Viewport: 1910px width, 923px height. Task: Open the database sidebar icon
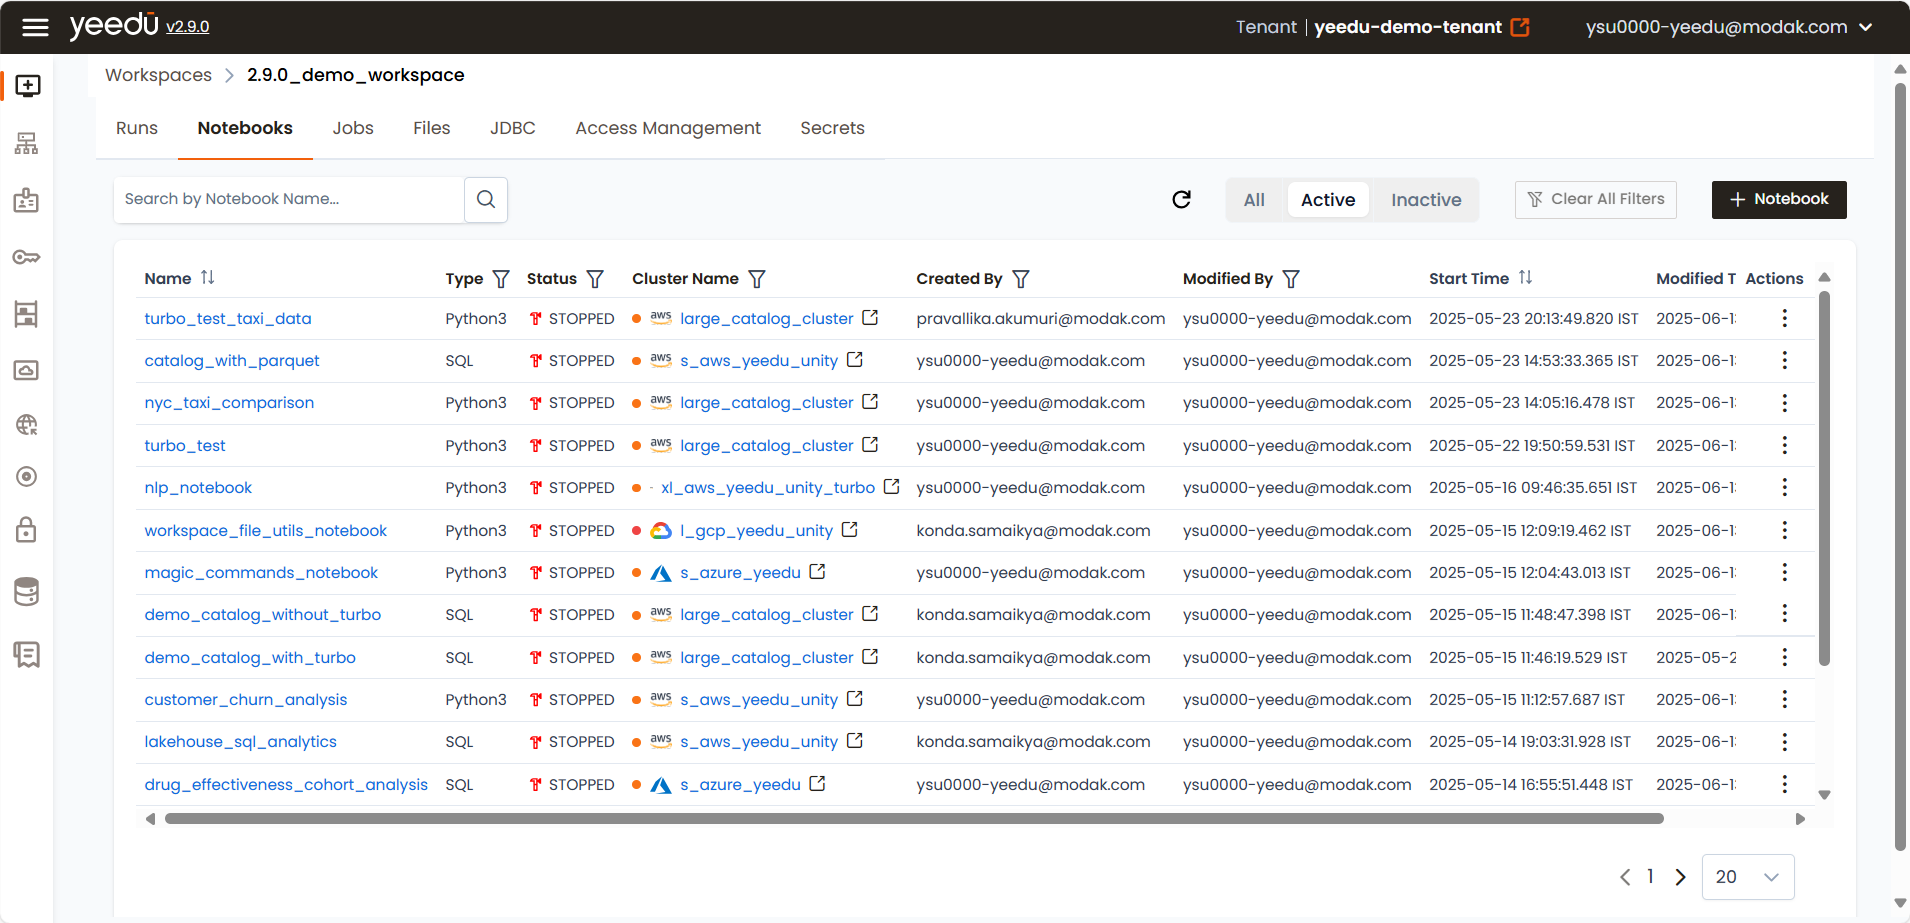click(x=27, y=592)
